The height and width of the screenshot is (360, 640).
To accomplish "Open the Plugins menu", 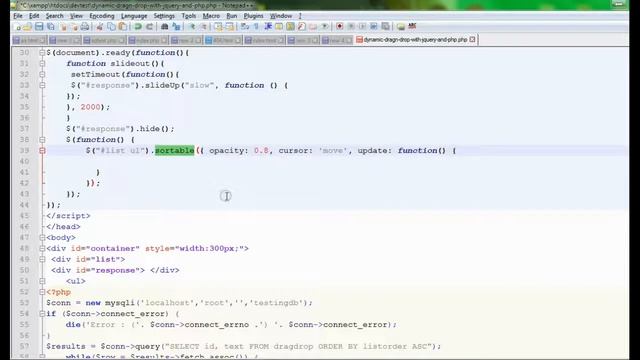I will (253, 16).
